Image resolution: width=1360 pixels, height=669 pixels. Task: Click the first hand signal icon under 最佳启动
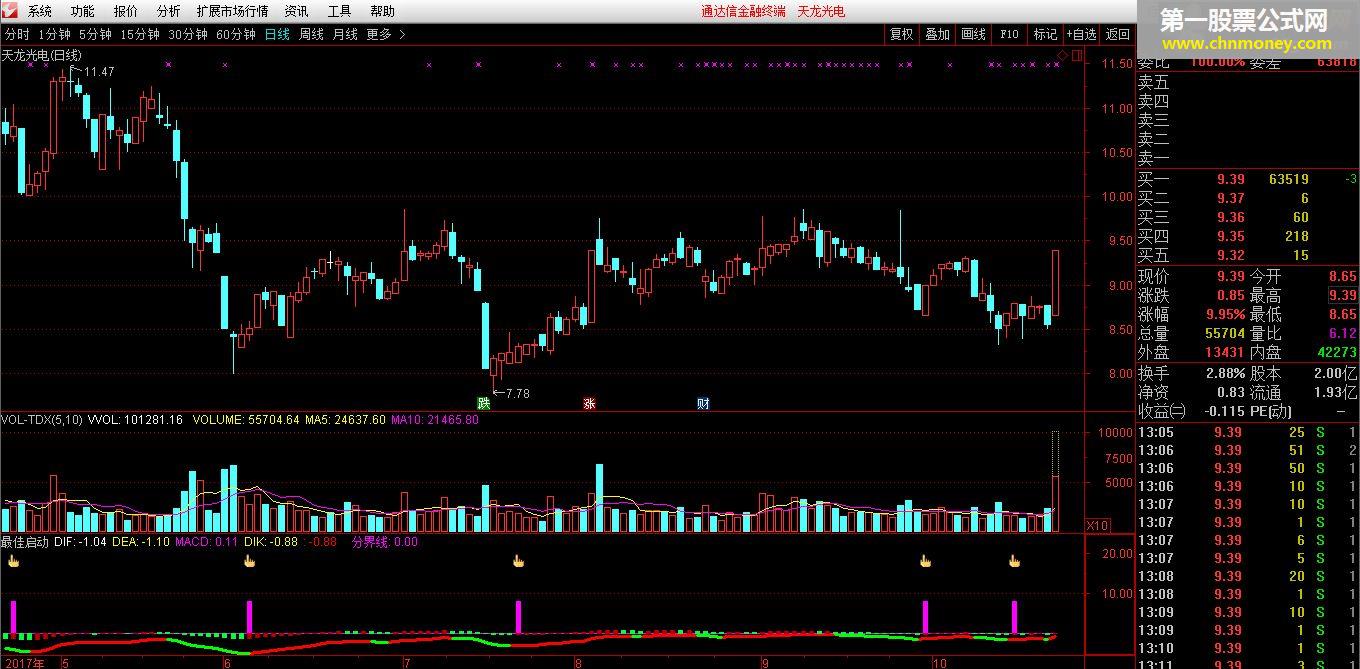14,561
